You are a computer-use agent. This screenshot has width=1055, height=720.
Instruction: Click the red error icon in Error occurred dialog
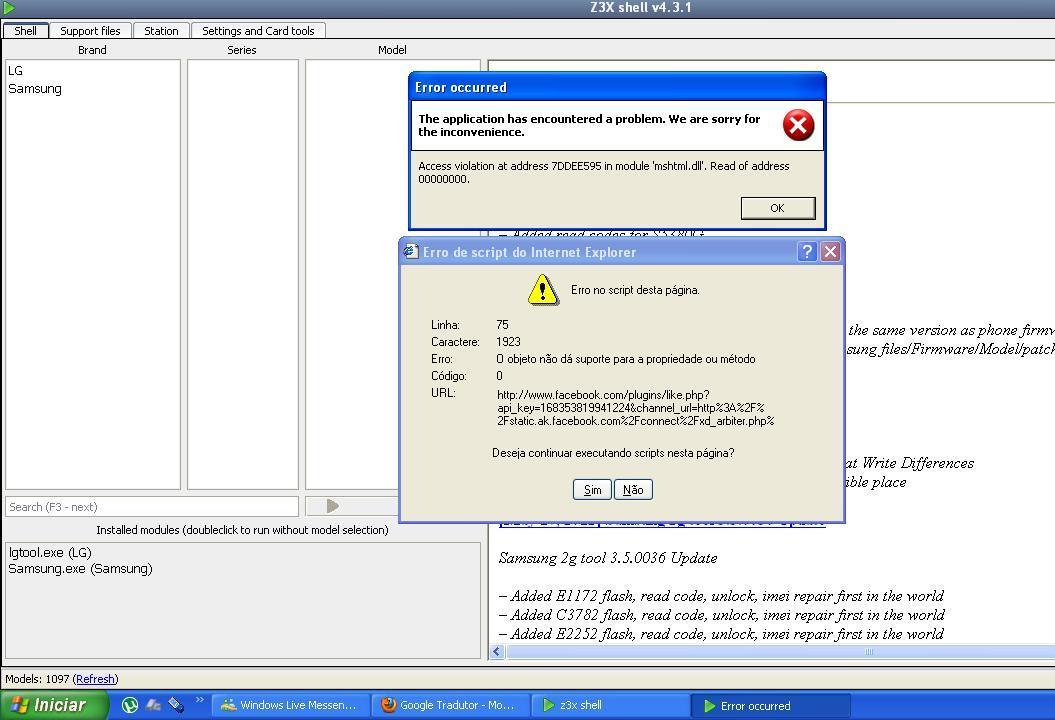(x=798, y=125)
